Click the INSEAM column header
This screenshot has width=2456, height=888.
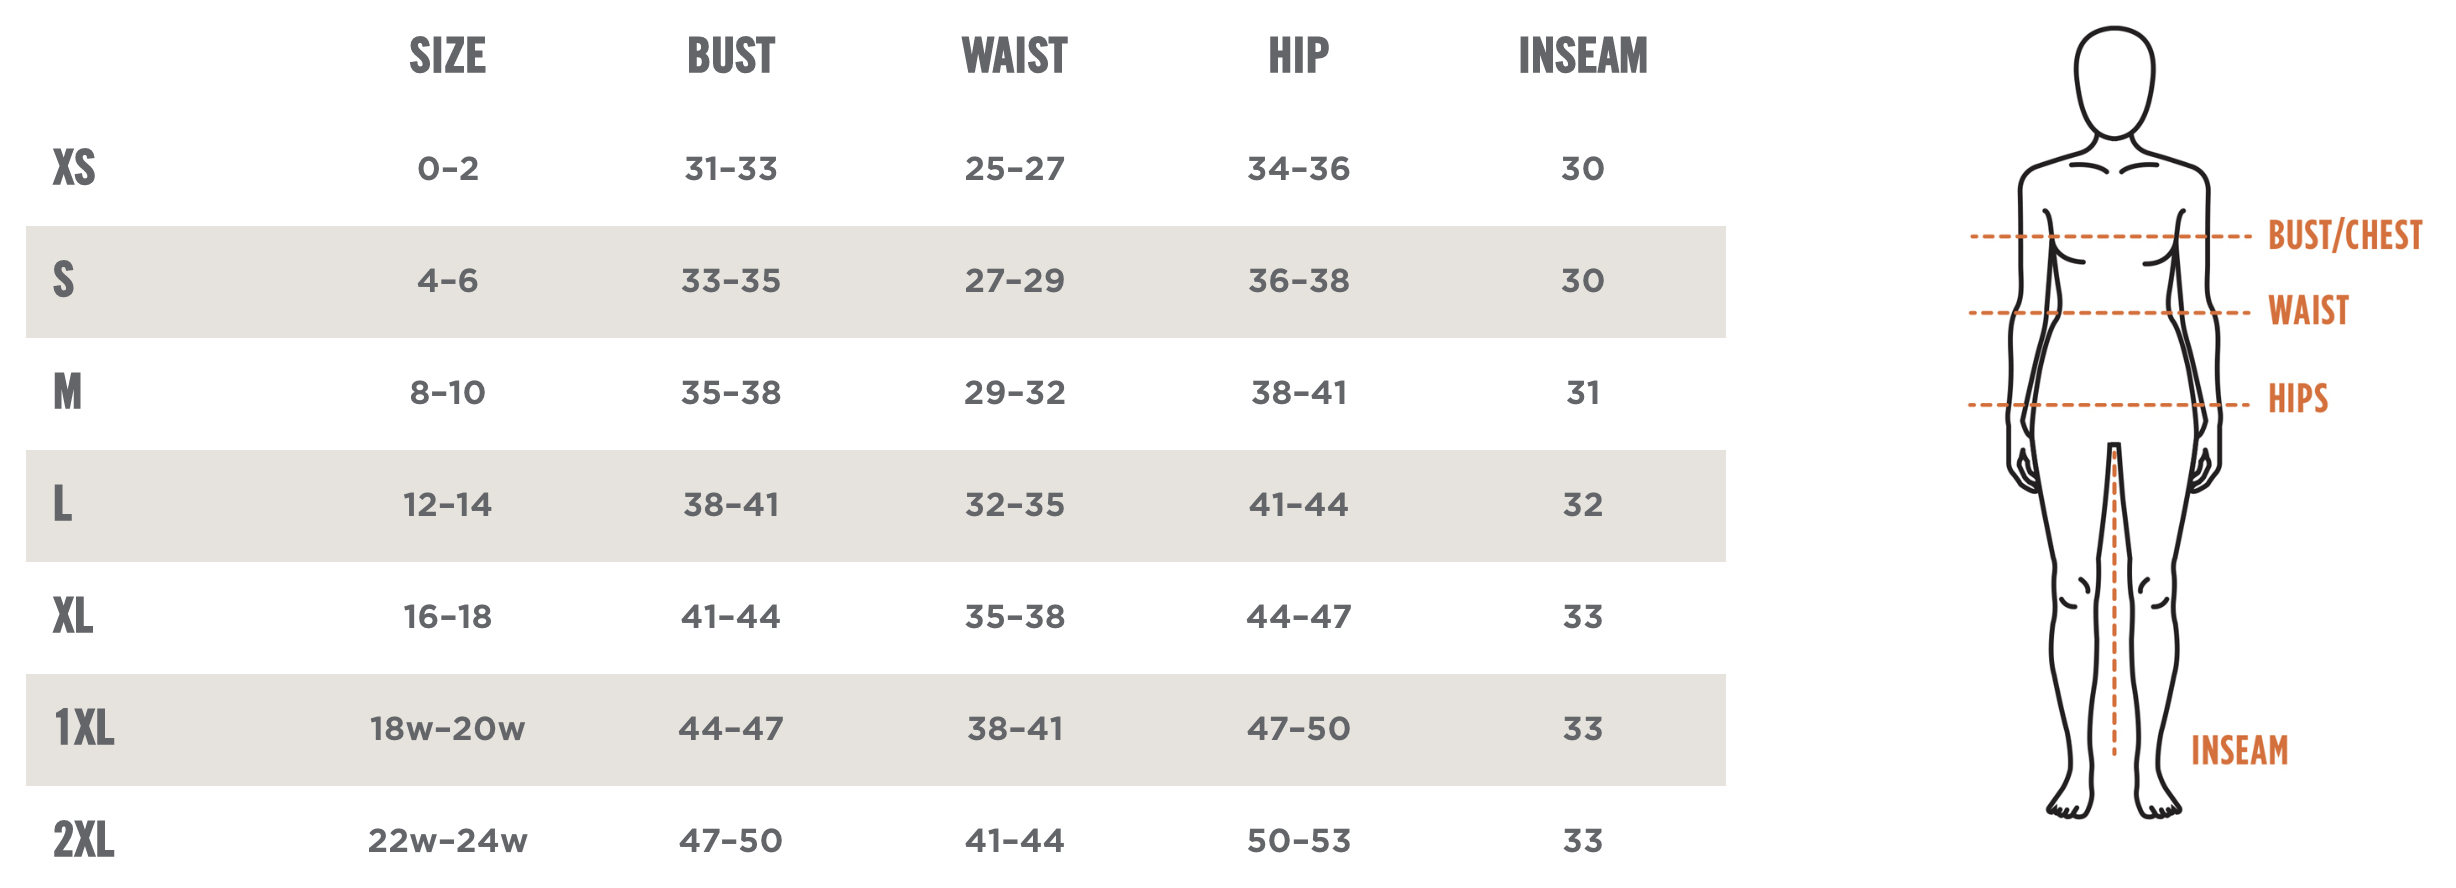[1582, 56]
